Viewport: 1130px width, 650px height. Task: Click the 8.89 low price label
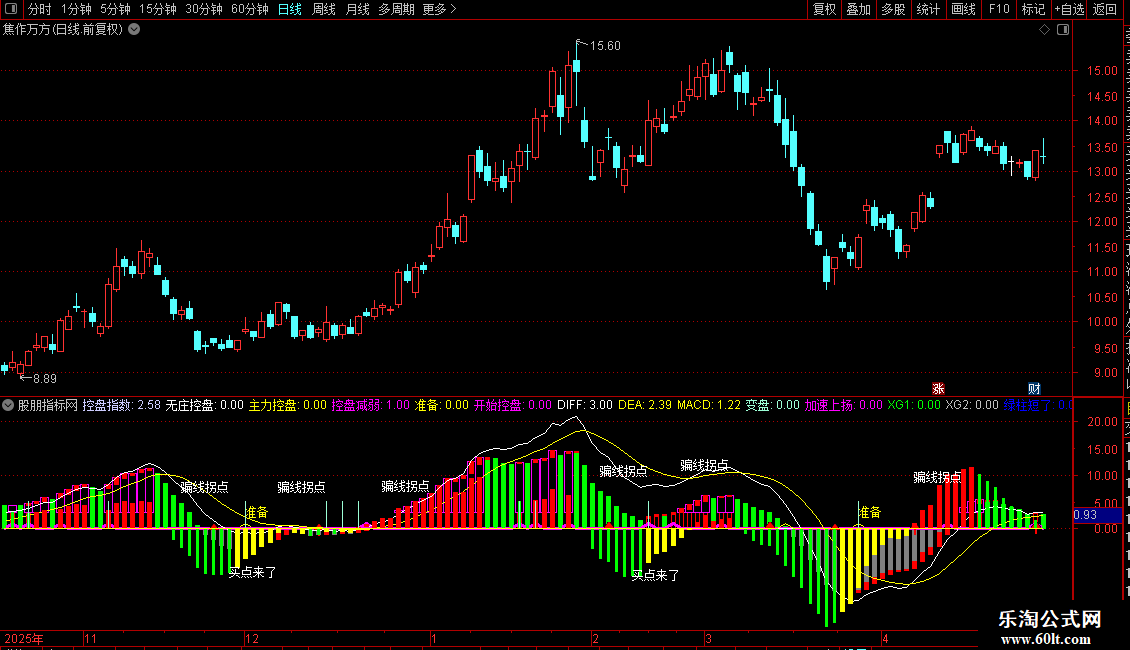45,378
